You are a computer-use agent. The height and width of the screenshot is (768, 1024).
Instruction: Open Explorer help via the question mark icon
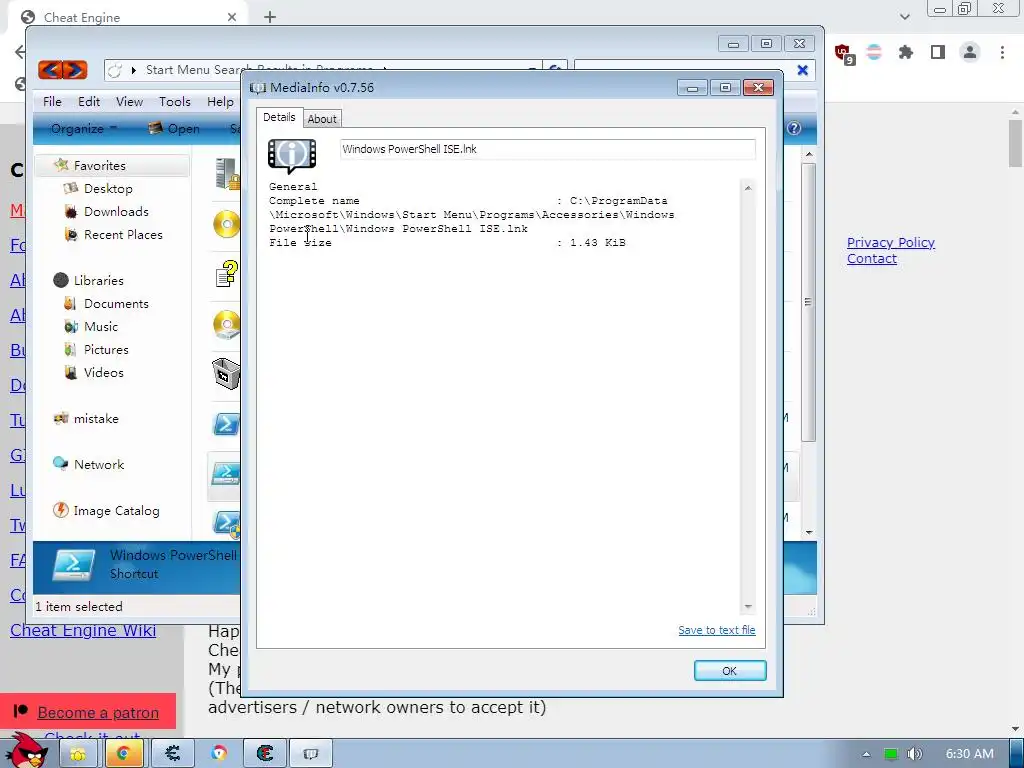[x=793, y=128]
